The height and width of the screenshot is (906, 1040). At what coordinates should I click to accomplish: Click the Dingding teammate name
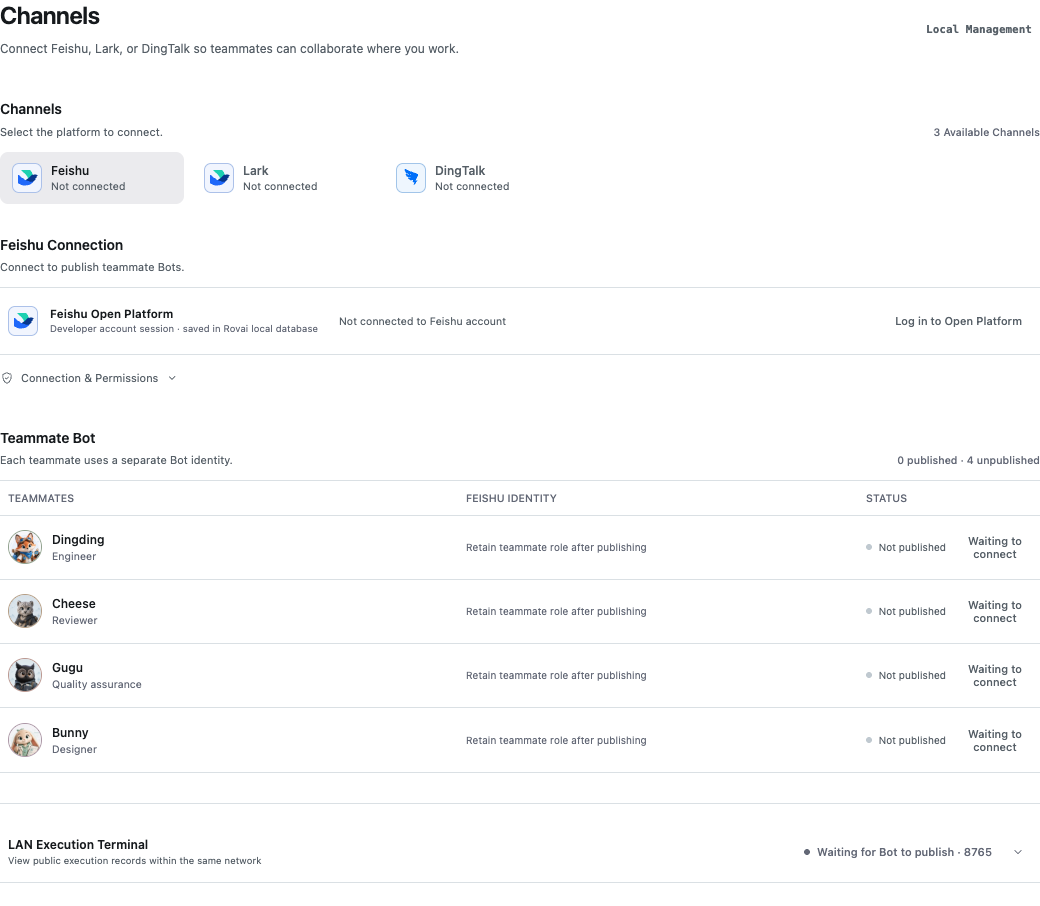point(78,540)
